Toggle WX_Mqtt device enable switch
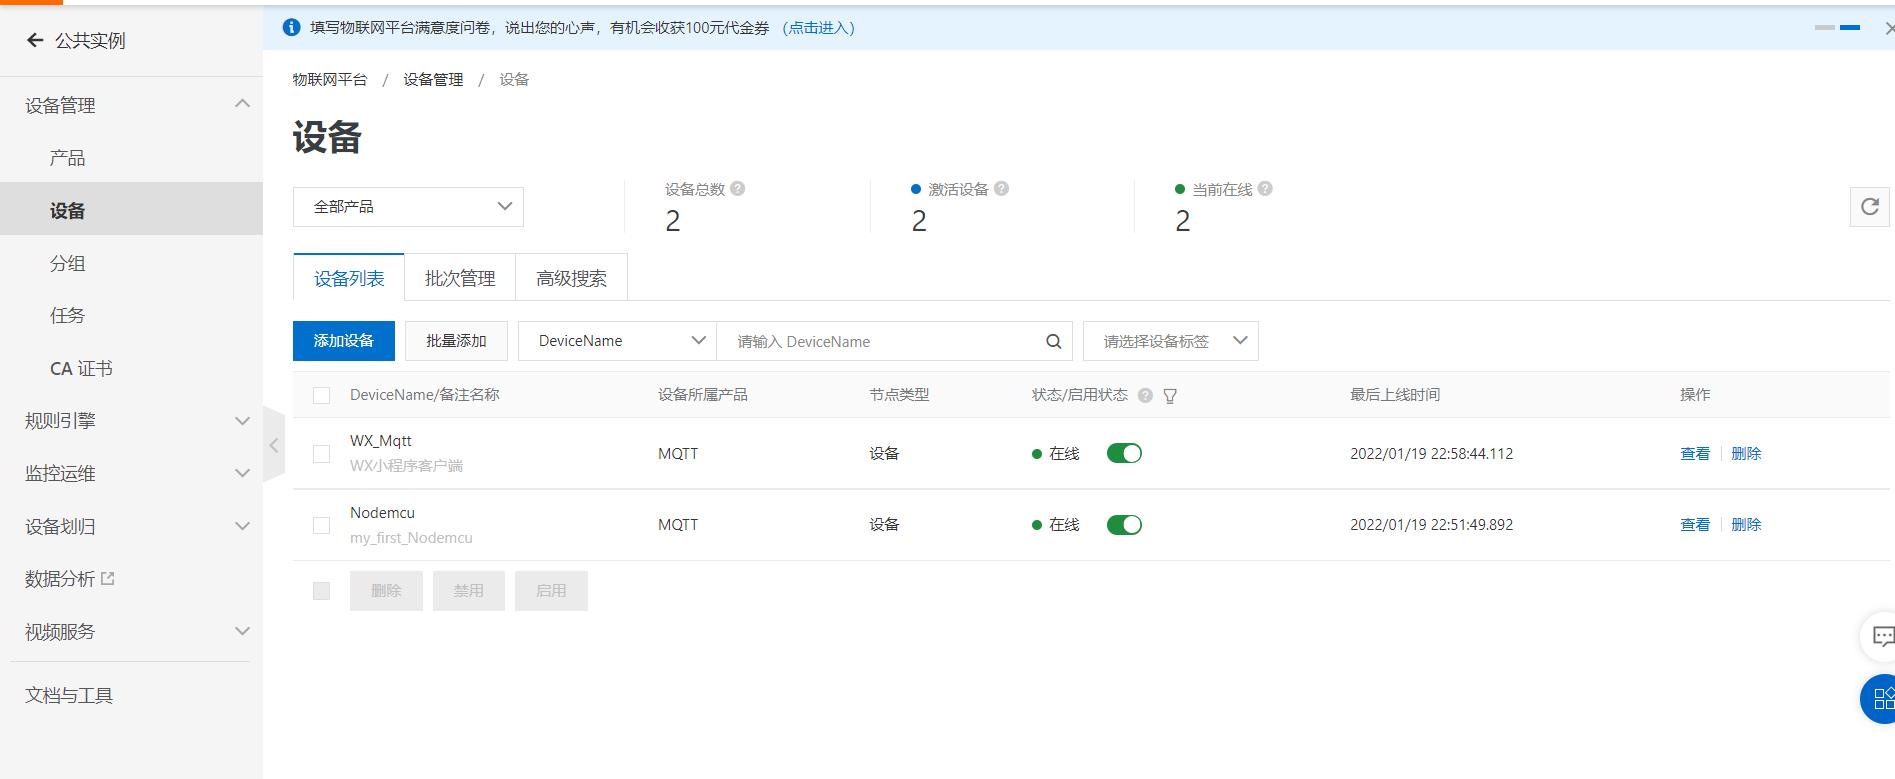 1124,453
